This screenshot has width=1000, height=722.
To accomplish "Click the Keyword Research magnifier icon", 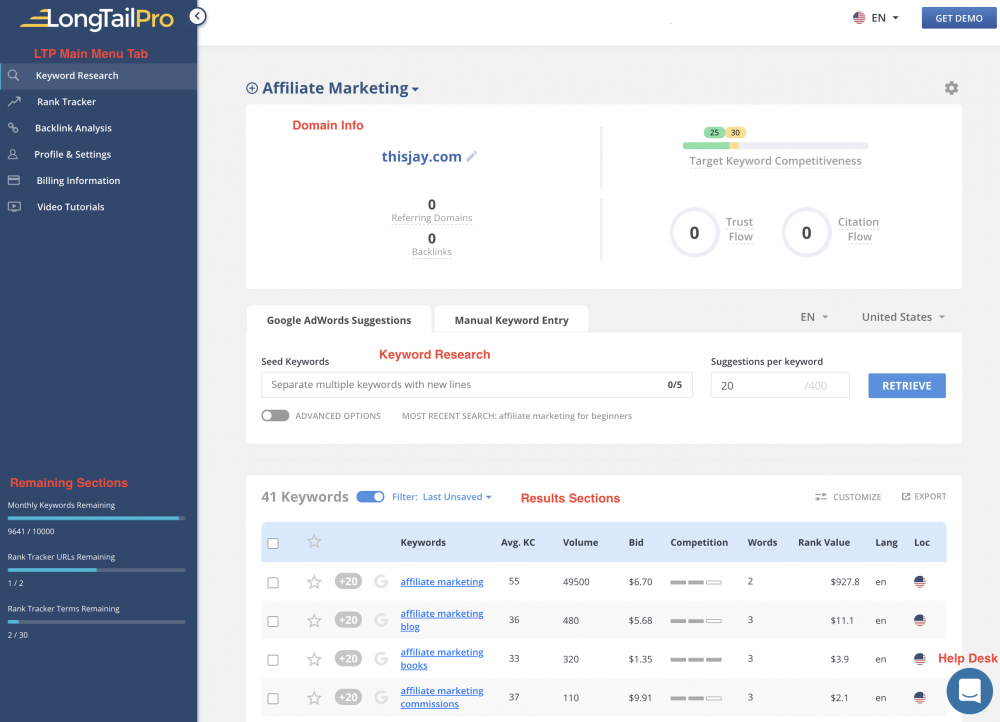I will pos(13,75).
